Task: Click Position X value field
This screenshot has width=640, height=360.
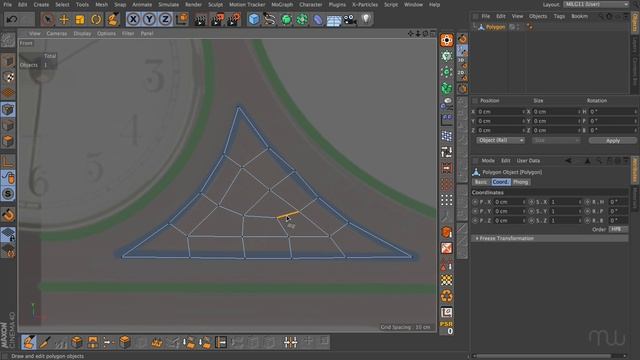Action: 501,111
